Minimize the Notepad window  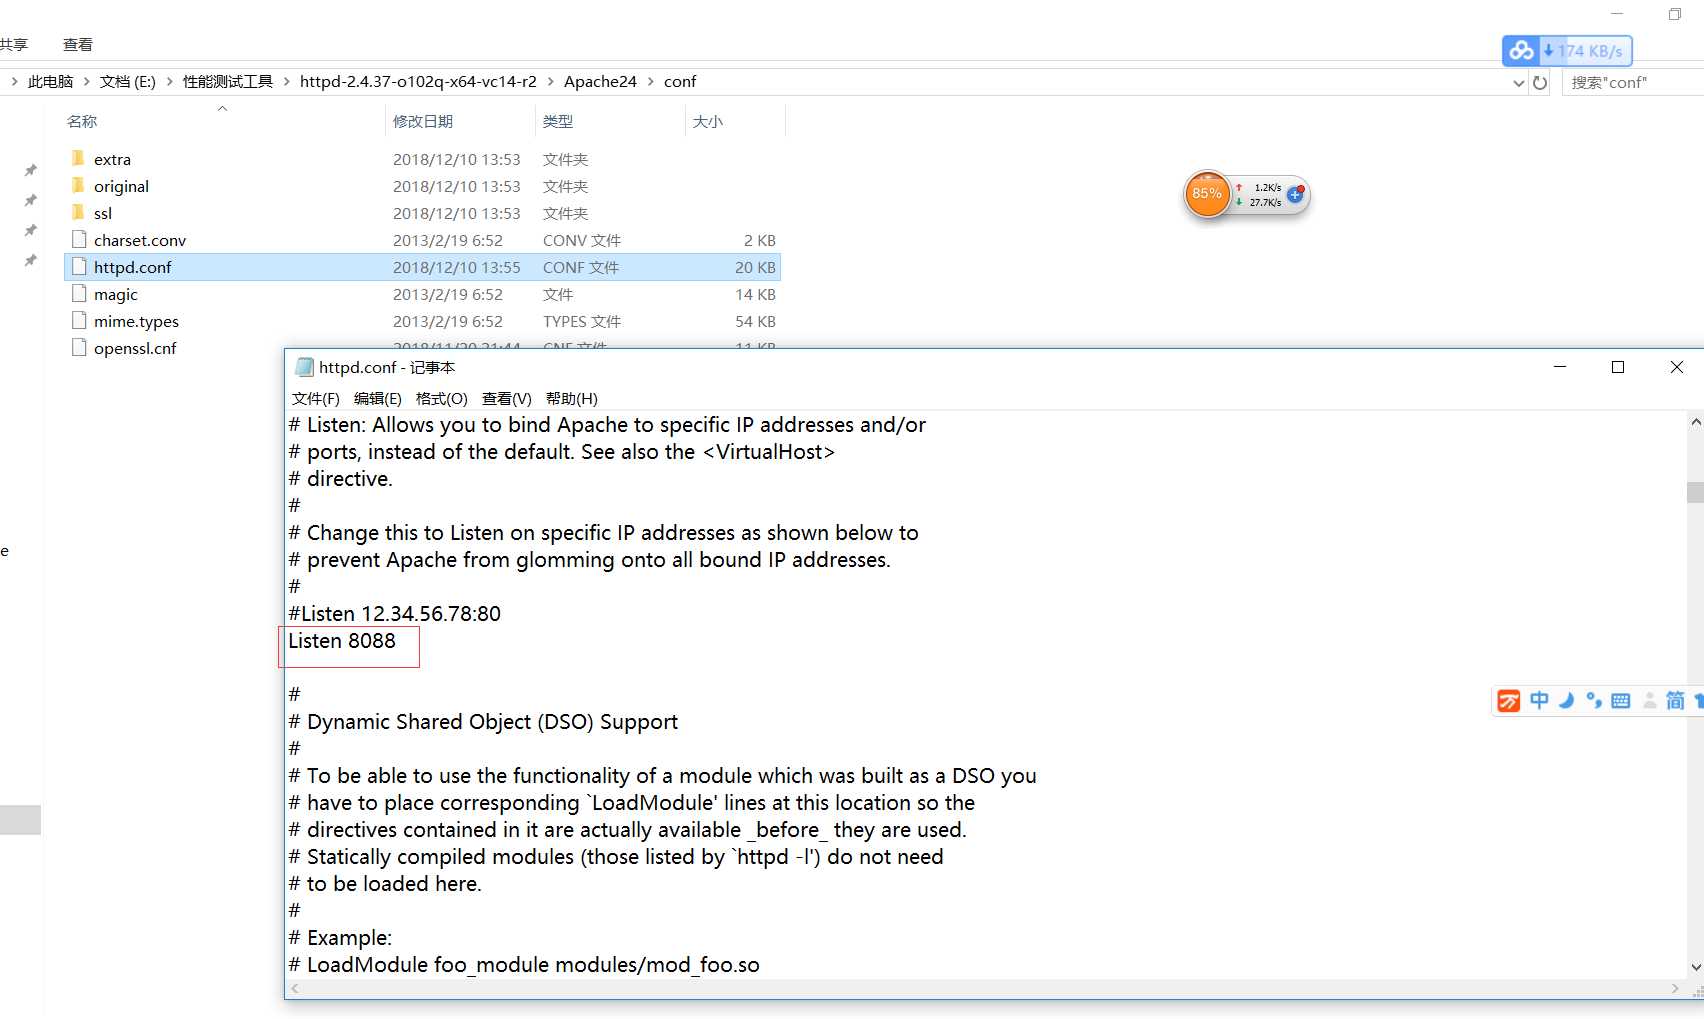point(1560,367)
